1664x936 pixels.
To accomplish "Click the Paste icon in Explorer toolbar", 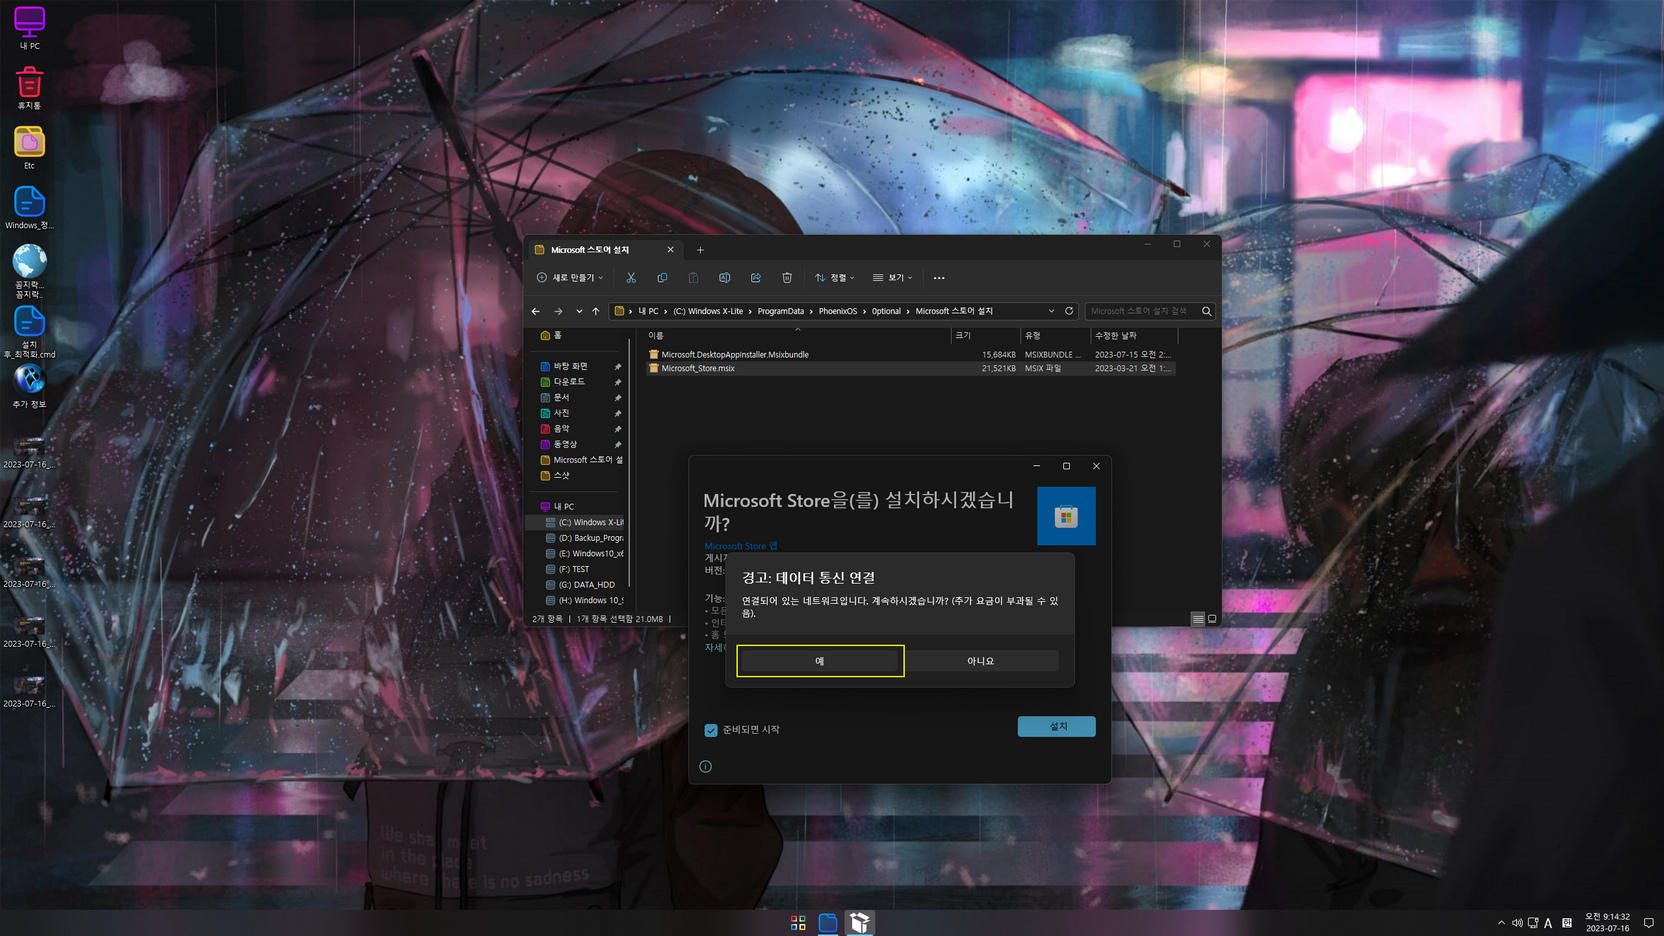I will 693,278.
